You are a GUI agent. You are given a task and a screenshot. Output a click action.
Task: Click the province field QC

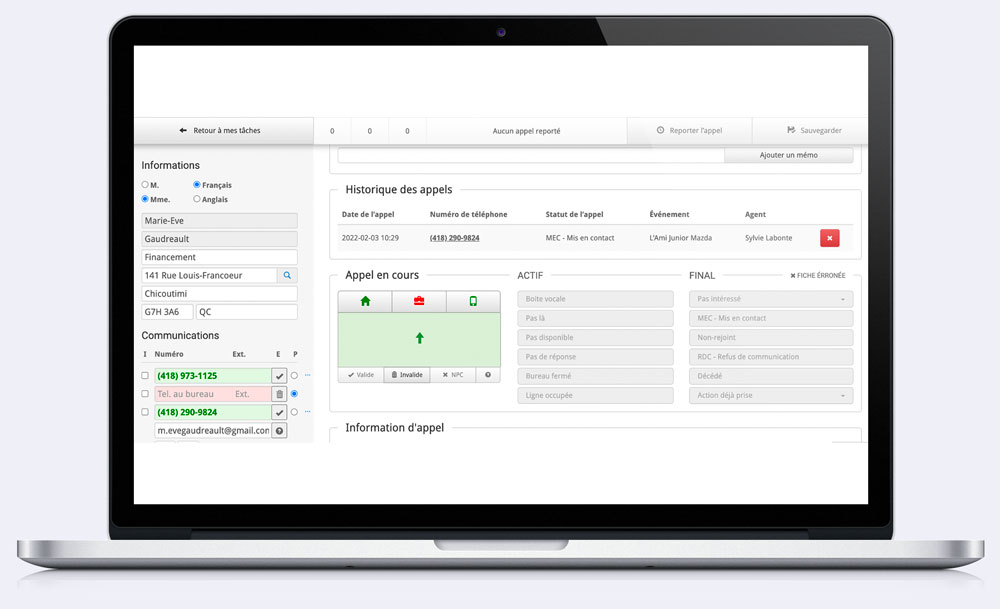[x=247, y=312]
